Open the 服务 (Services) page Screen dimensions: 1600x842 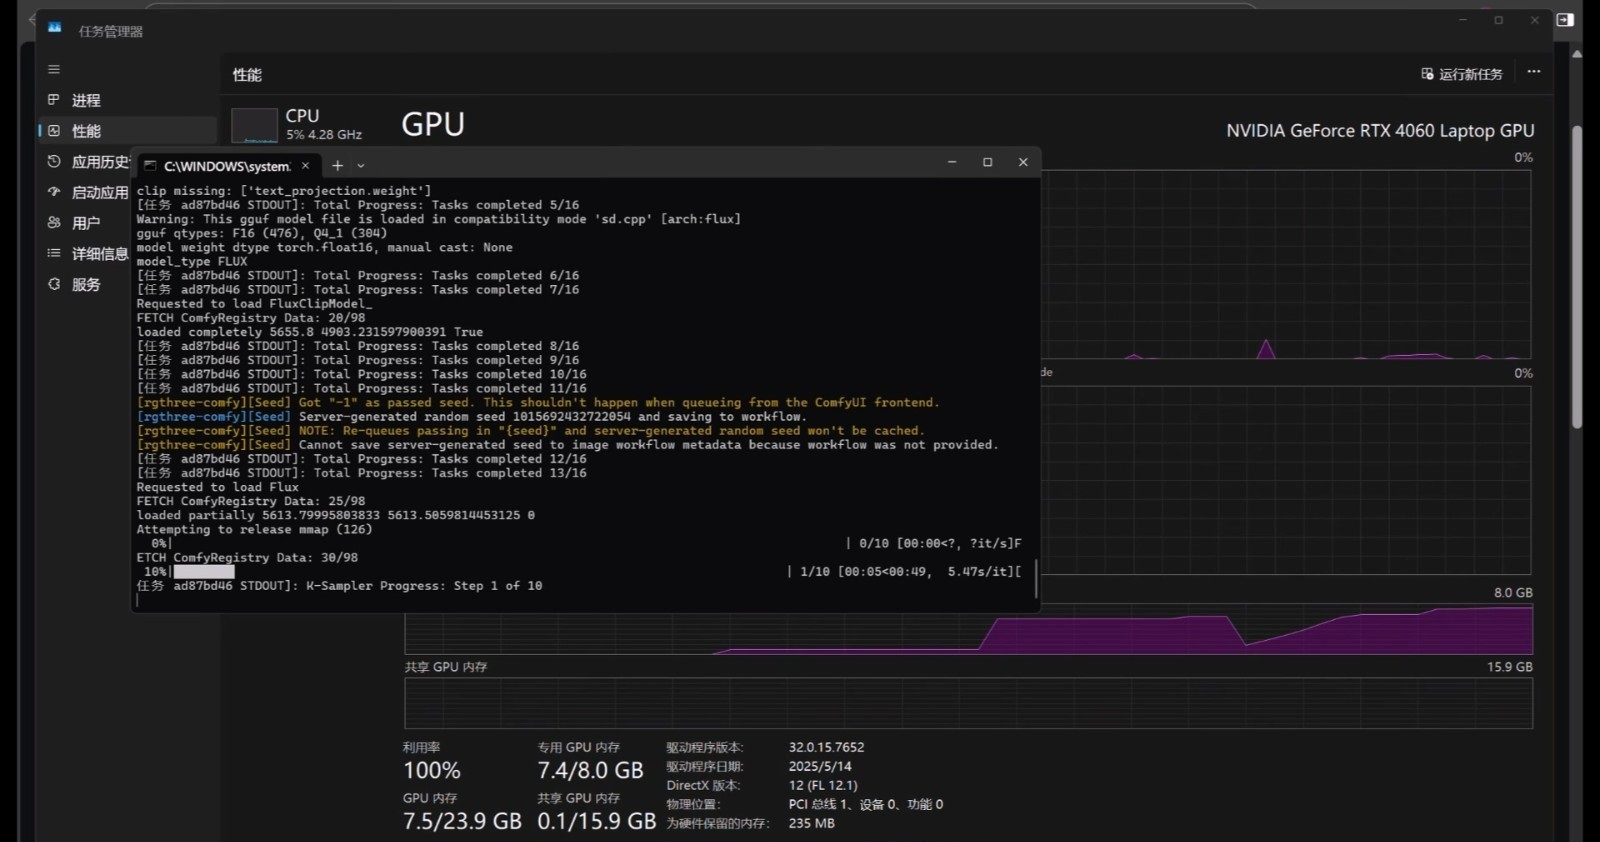(x=85, y=284)
